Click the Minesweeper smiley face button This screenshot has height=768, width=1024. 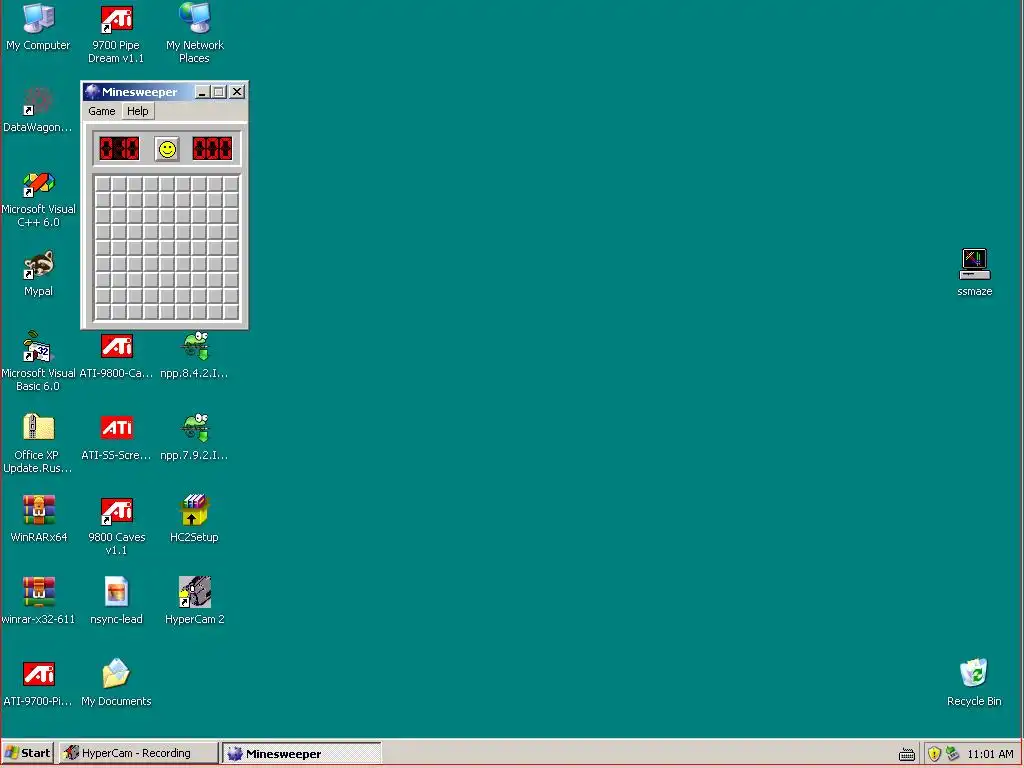167,150
